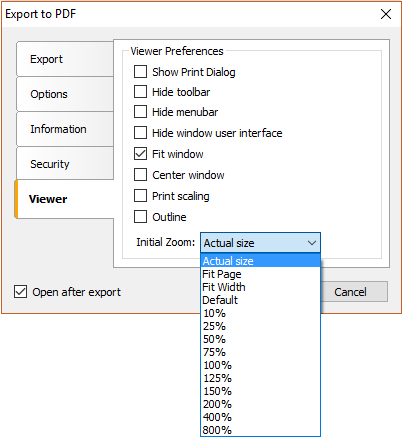Switch to the Export tab
The image size is (409, 444).
click(x=66, y=60)
